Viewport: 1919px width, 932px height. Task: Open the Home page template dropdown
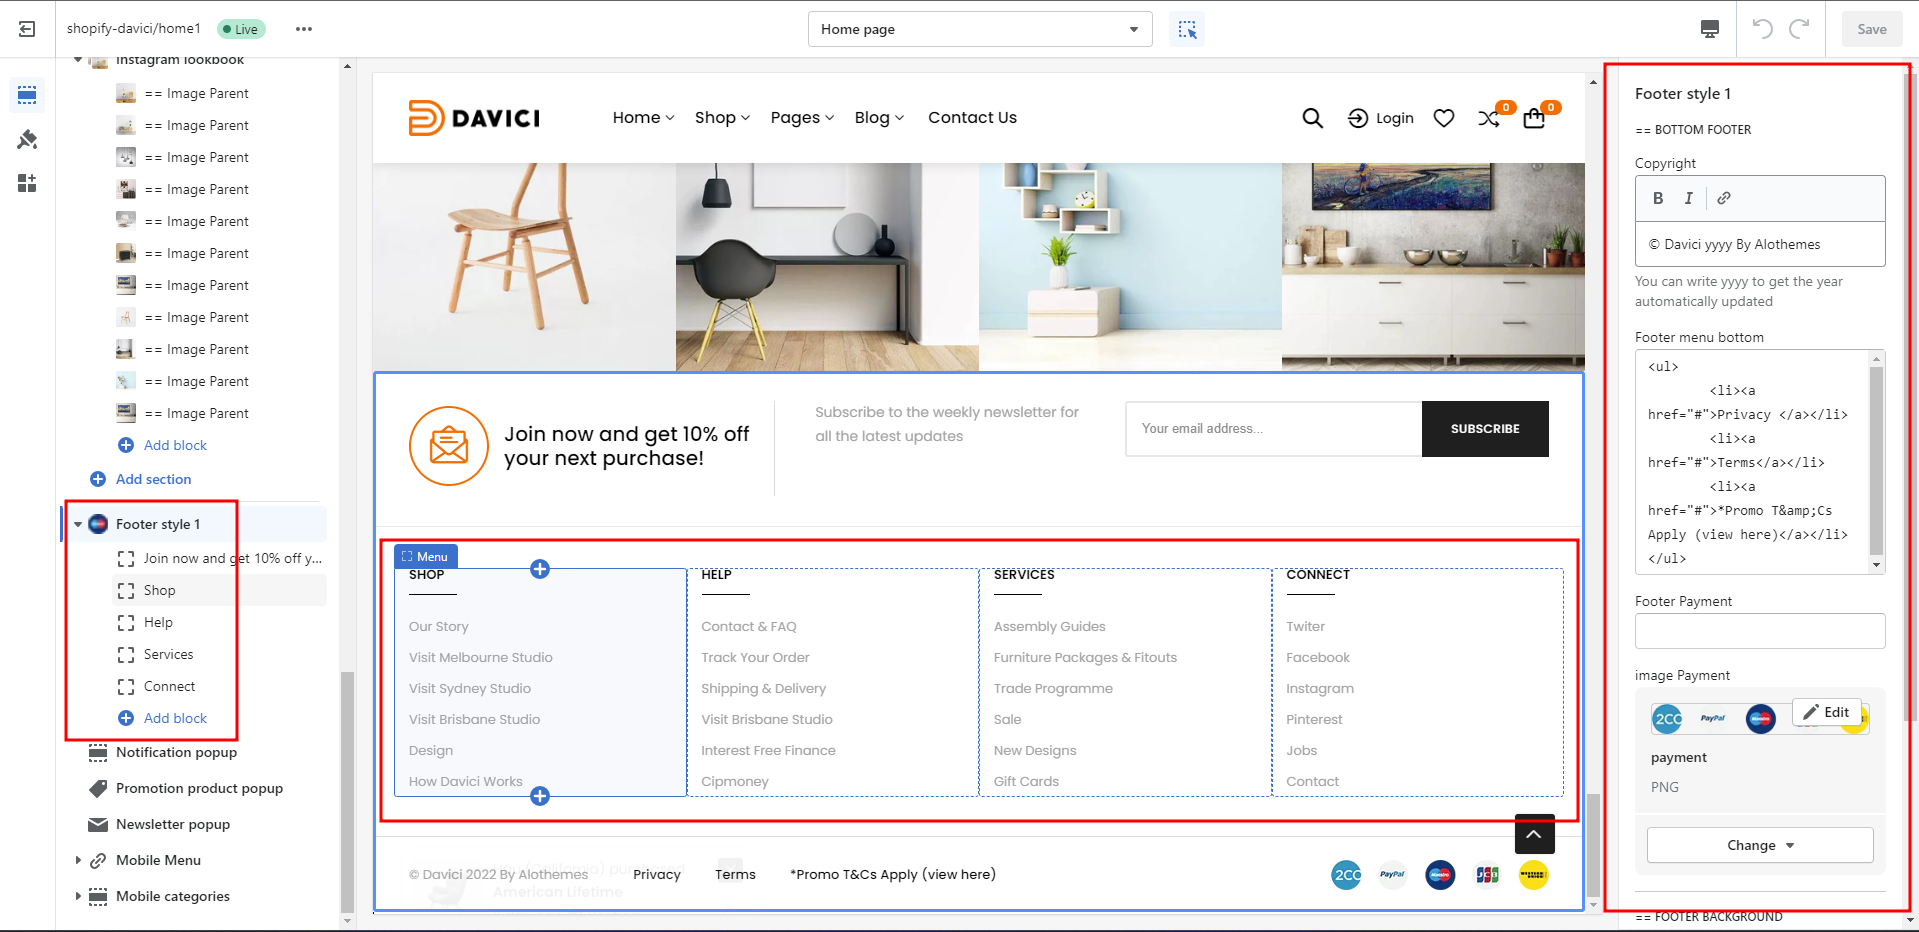[x=979, y=29]
